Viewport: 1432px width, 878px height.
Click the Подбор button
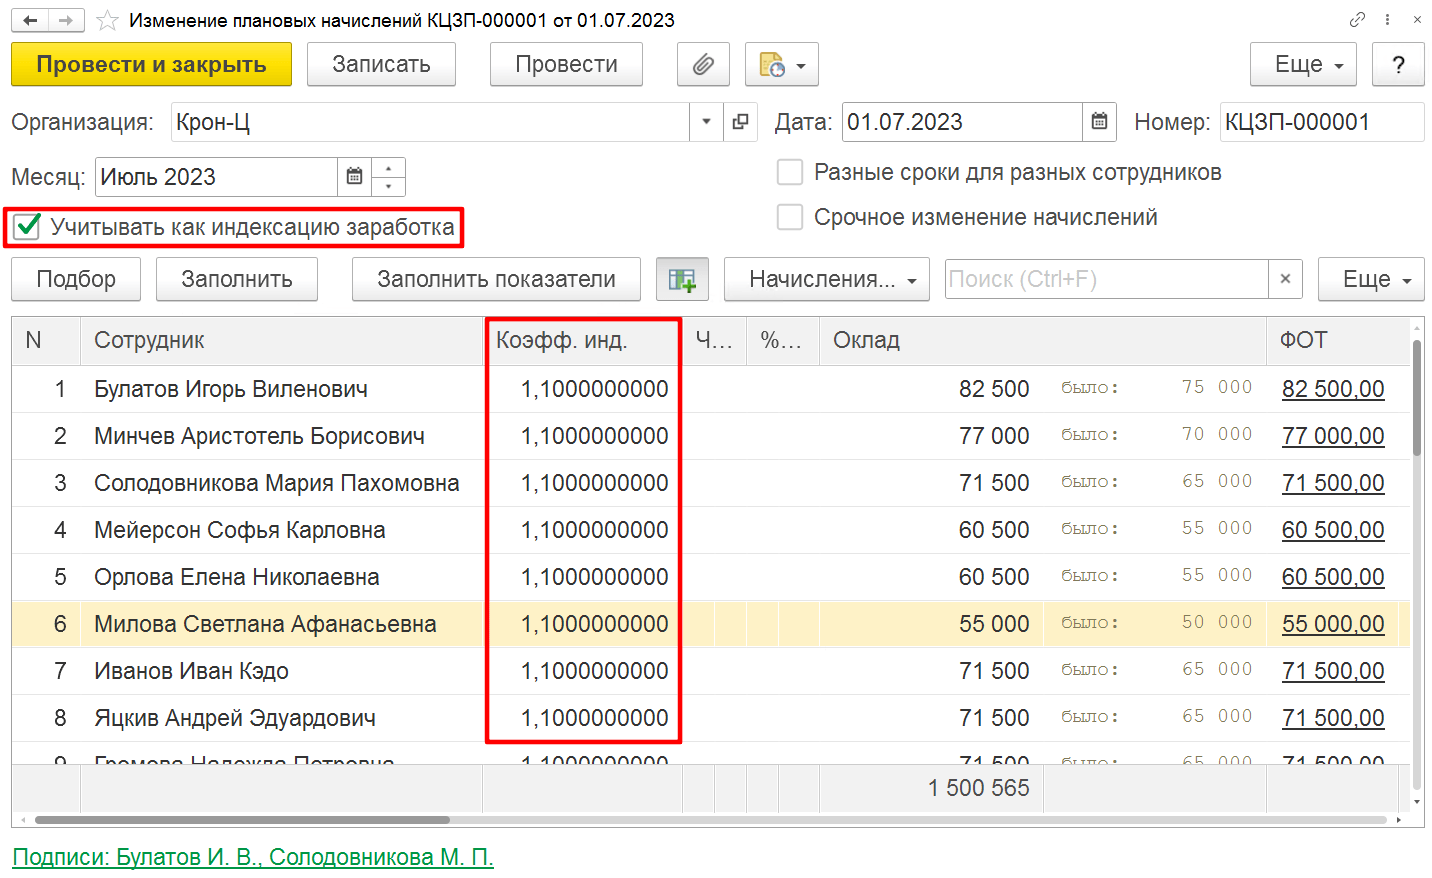pos(76,279)
